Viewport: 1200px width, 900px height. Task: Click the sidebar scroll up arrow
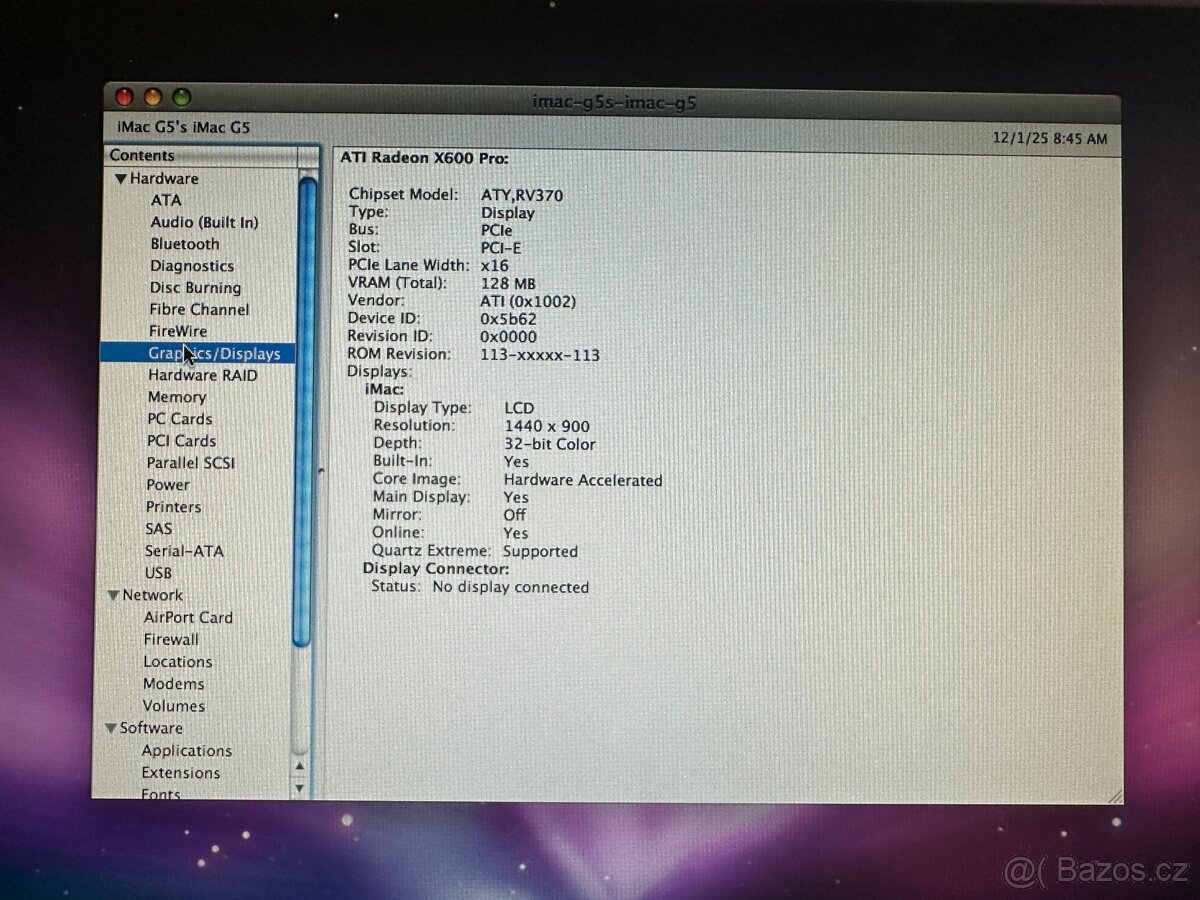click(x=299, y=766)
